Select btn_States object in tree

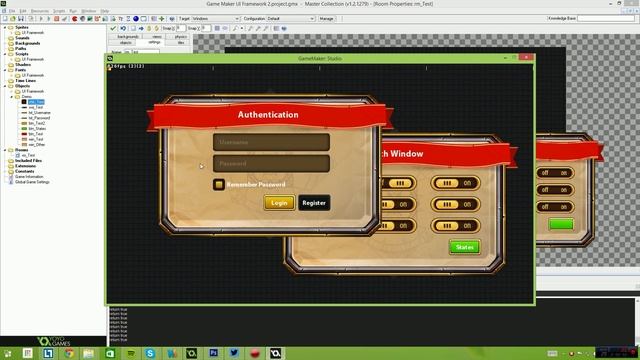click(37, 129)
